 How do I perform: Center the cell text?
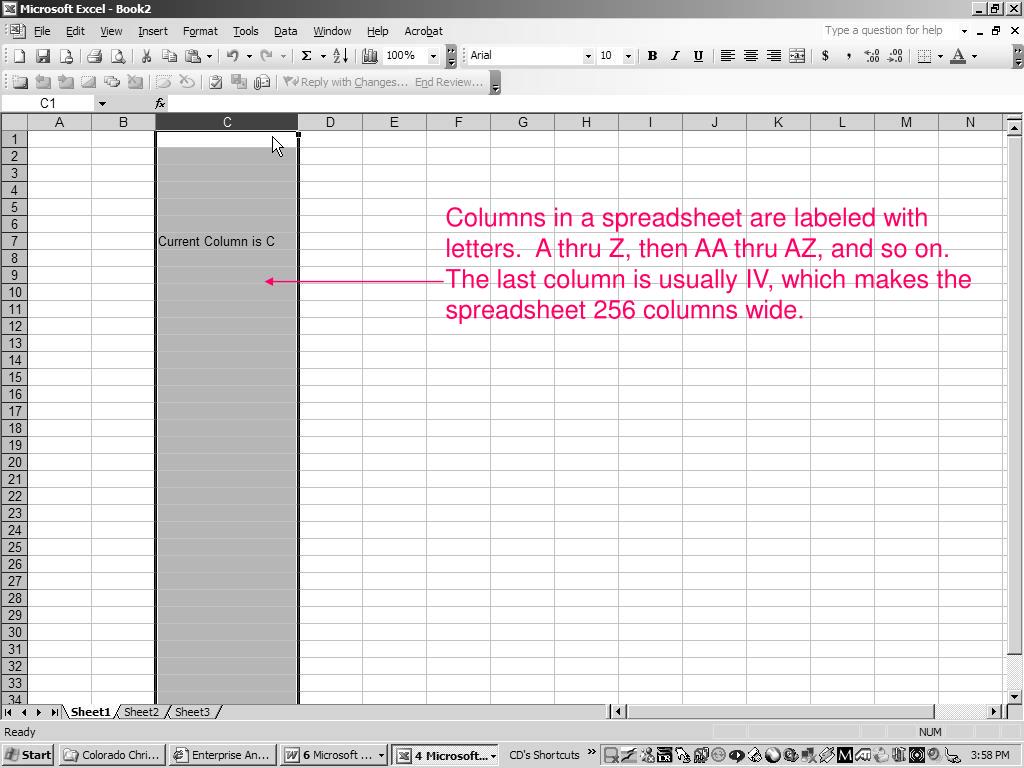point(750,56)
